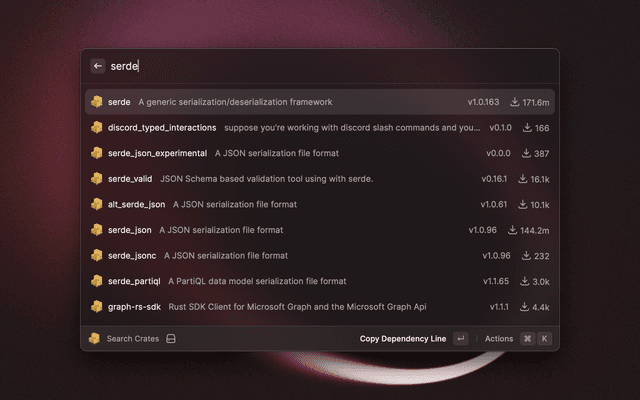640x400 pixels.
Task: Click the download icon for serde_json
Action: pyautogui.click(x=513, y=230)
